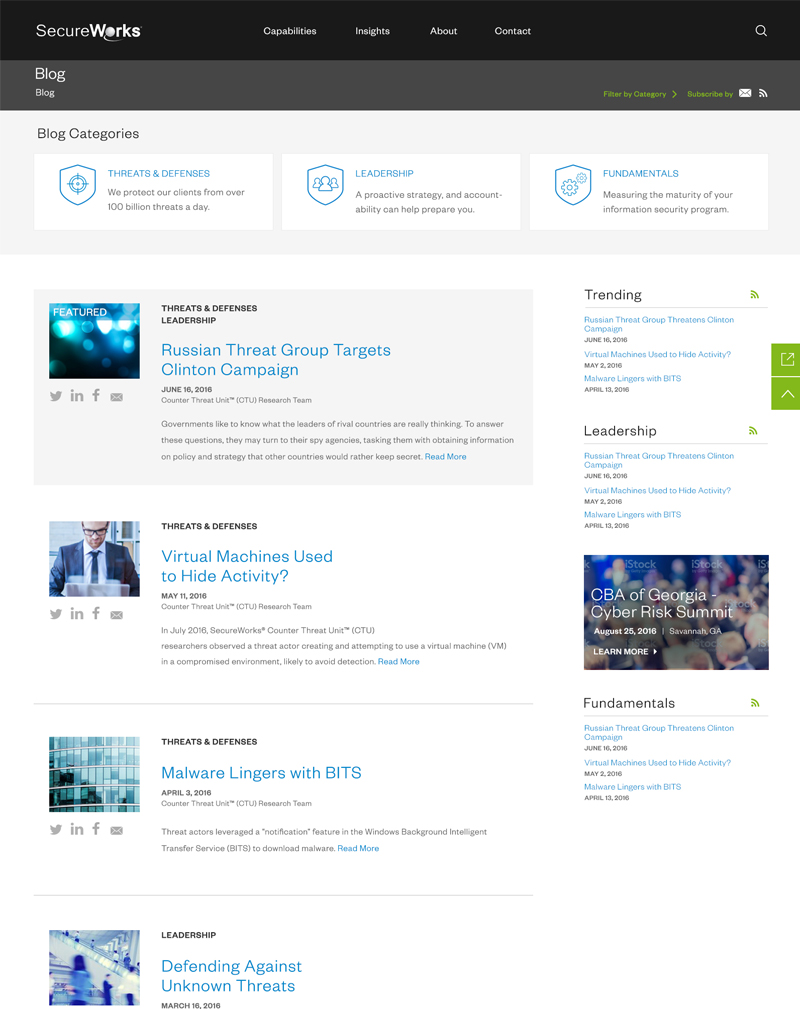This screenshot has width=800, height=1009.
Task: Open the RSS feed icon in header
Action: [x=763, y=93]
